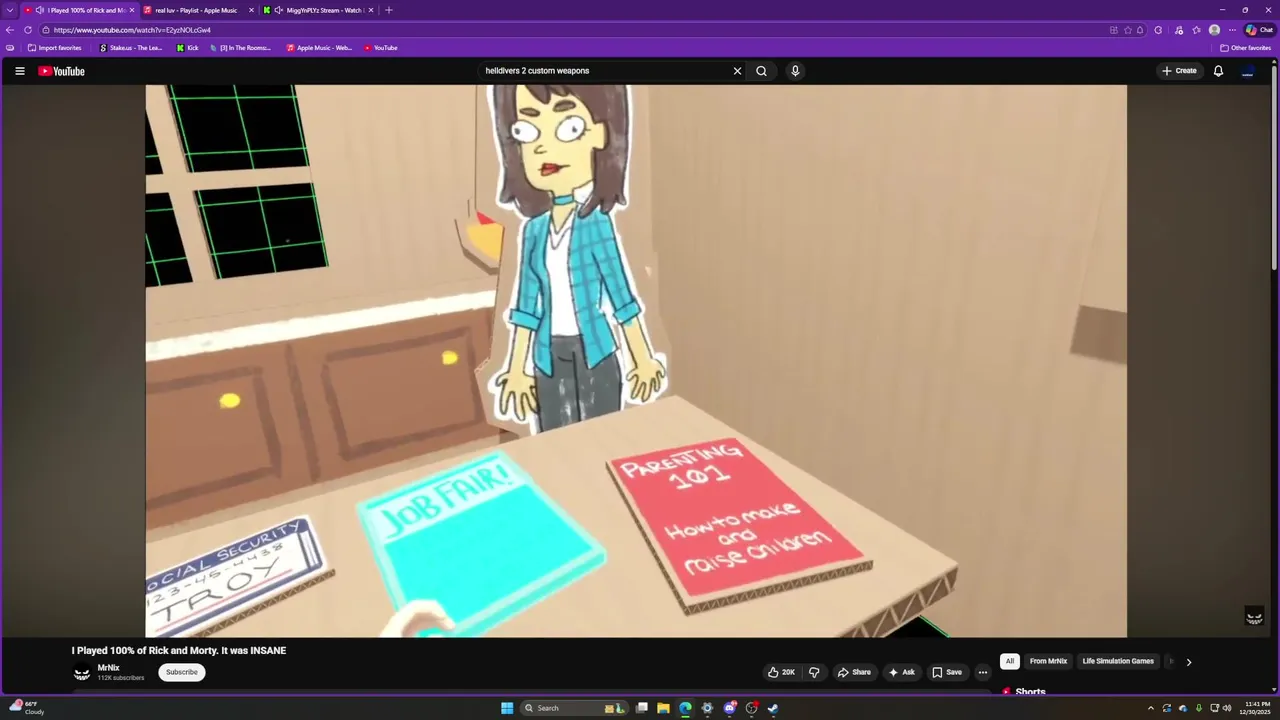Open the Kick bookmark
The width and height of the screenshot is (1280, 720).
[188, 48]
